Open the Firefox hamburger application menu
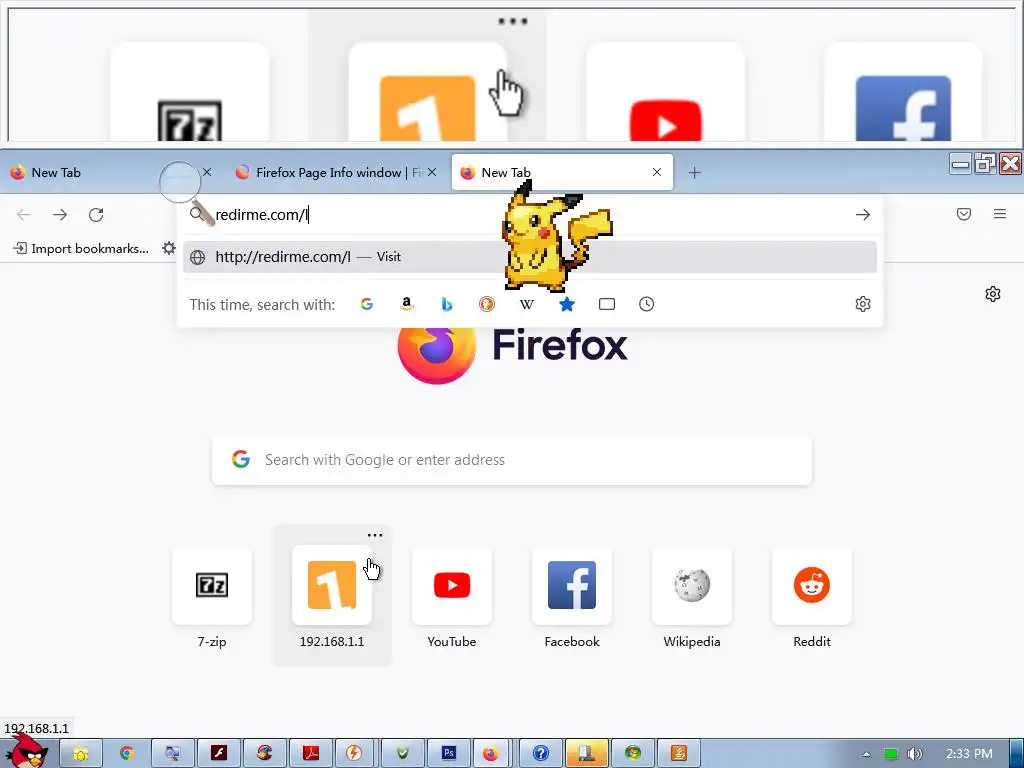The image size is (1024, 768). (1000, 214)
